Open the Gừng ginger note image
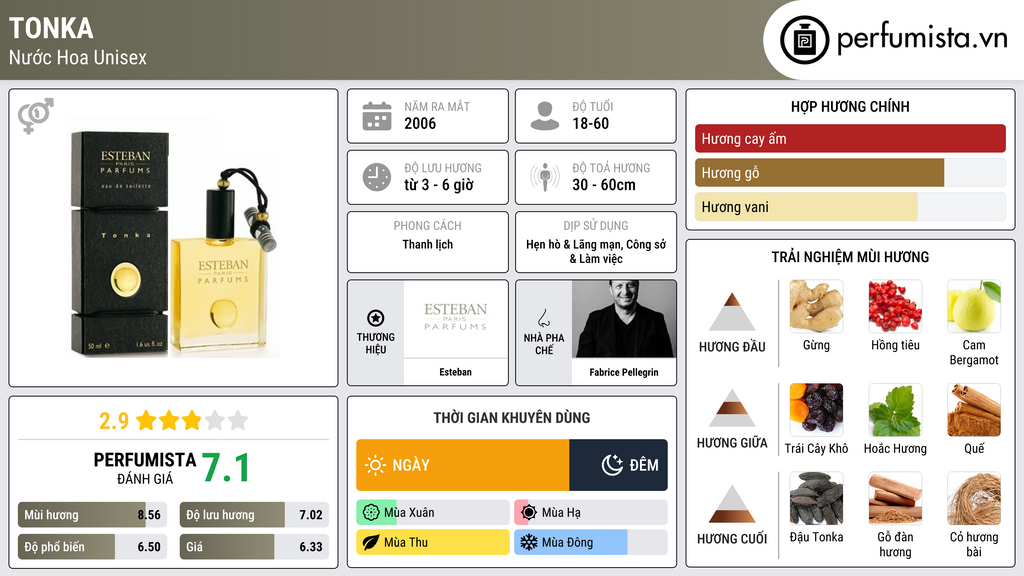This screenshot has width=1024, height=576. (816, 306)
